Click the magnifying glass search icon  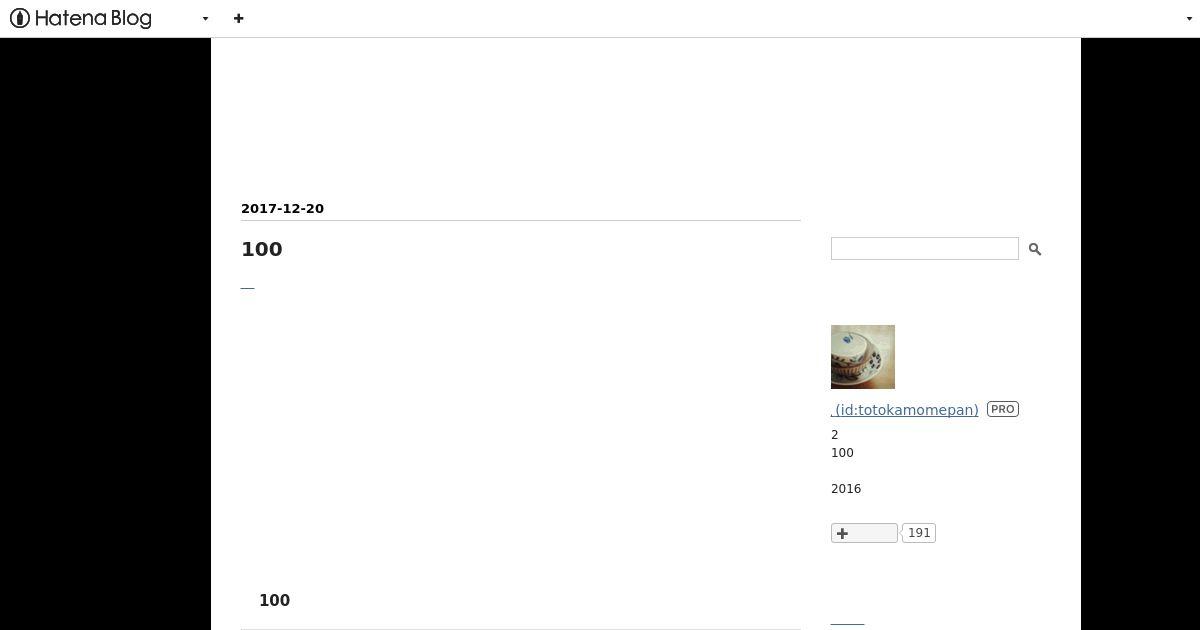1035,249
